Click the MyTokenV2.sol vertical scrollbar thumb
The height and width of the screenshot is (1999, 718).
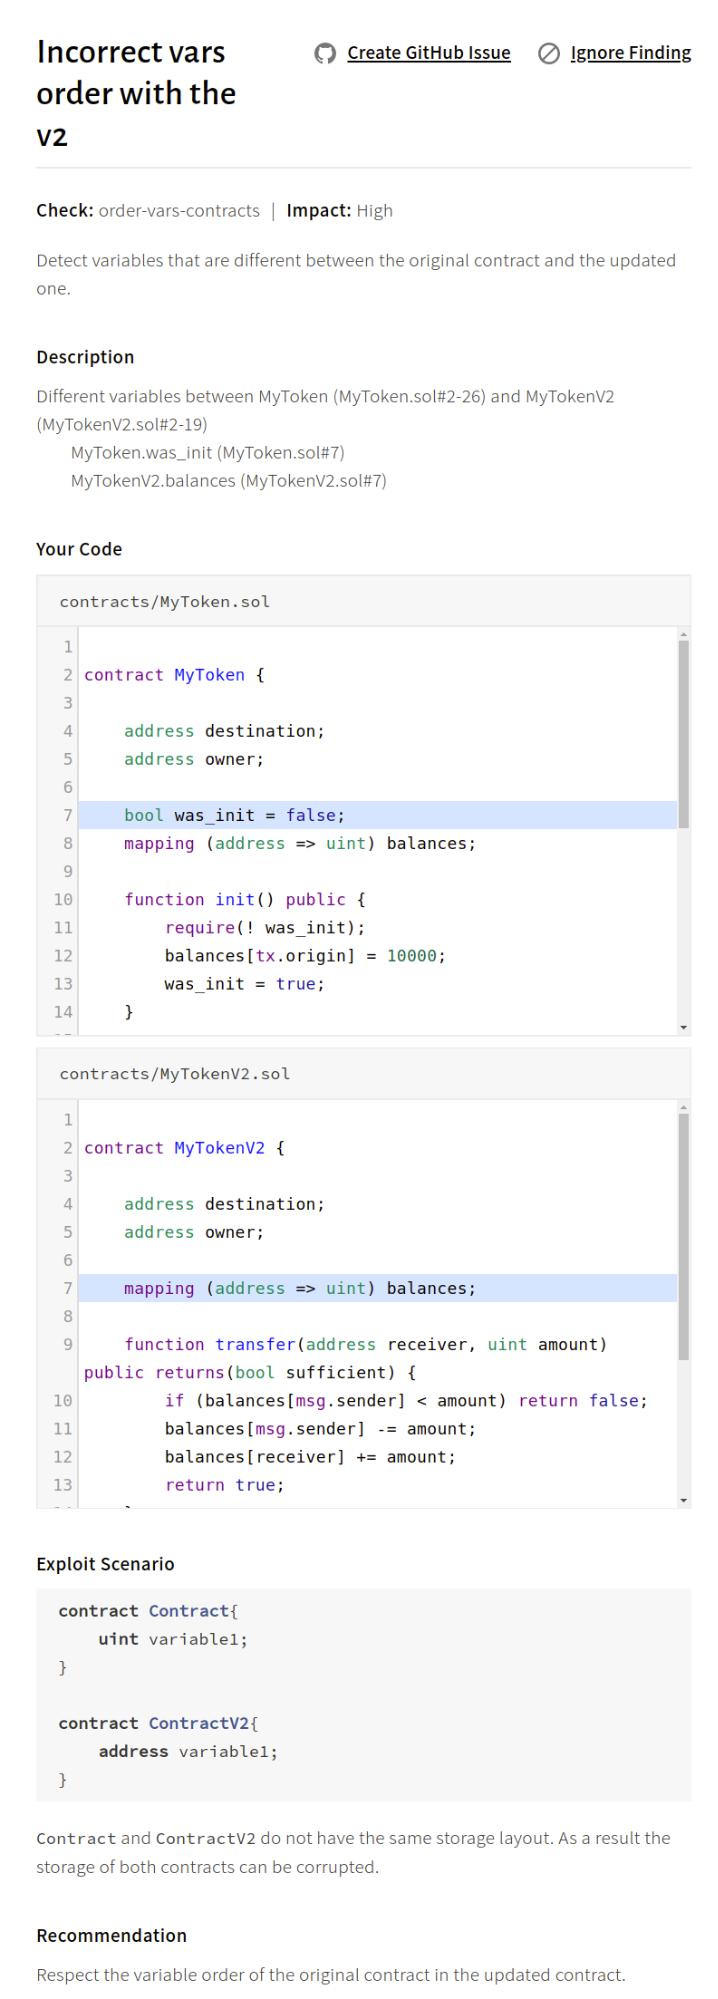pyautogui.click(x=683, y=1236)
